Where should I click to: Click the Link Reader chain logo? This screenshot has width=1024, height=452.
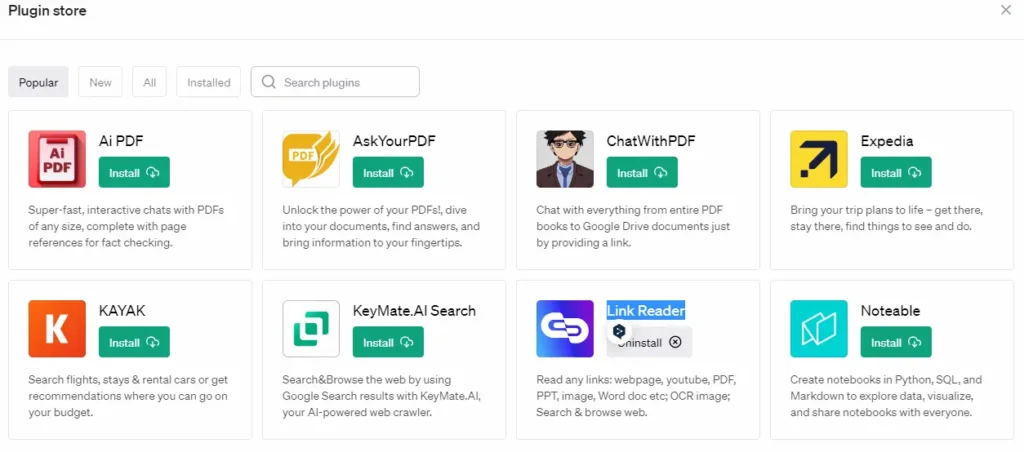(565, 329)
